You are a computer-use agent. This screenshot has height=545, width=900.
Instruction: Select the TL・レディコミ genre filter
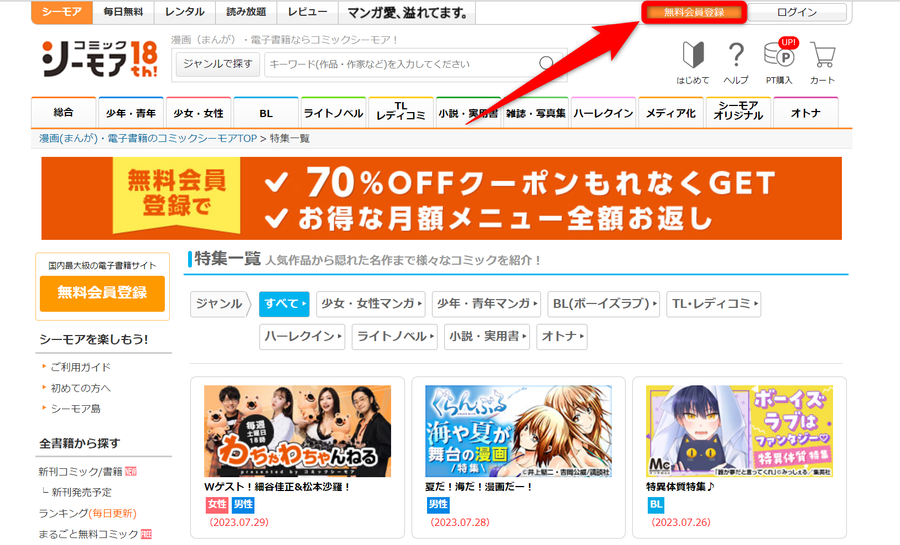pos(713,303)
